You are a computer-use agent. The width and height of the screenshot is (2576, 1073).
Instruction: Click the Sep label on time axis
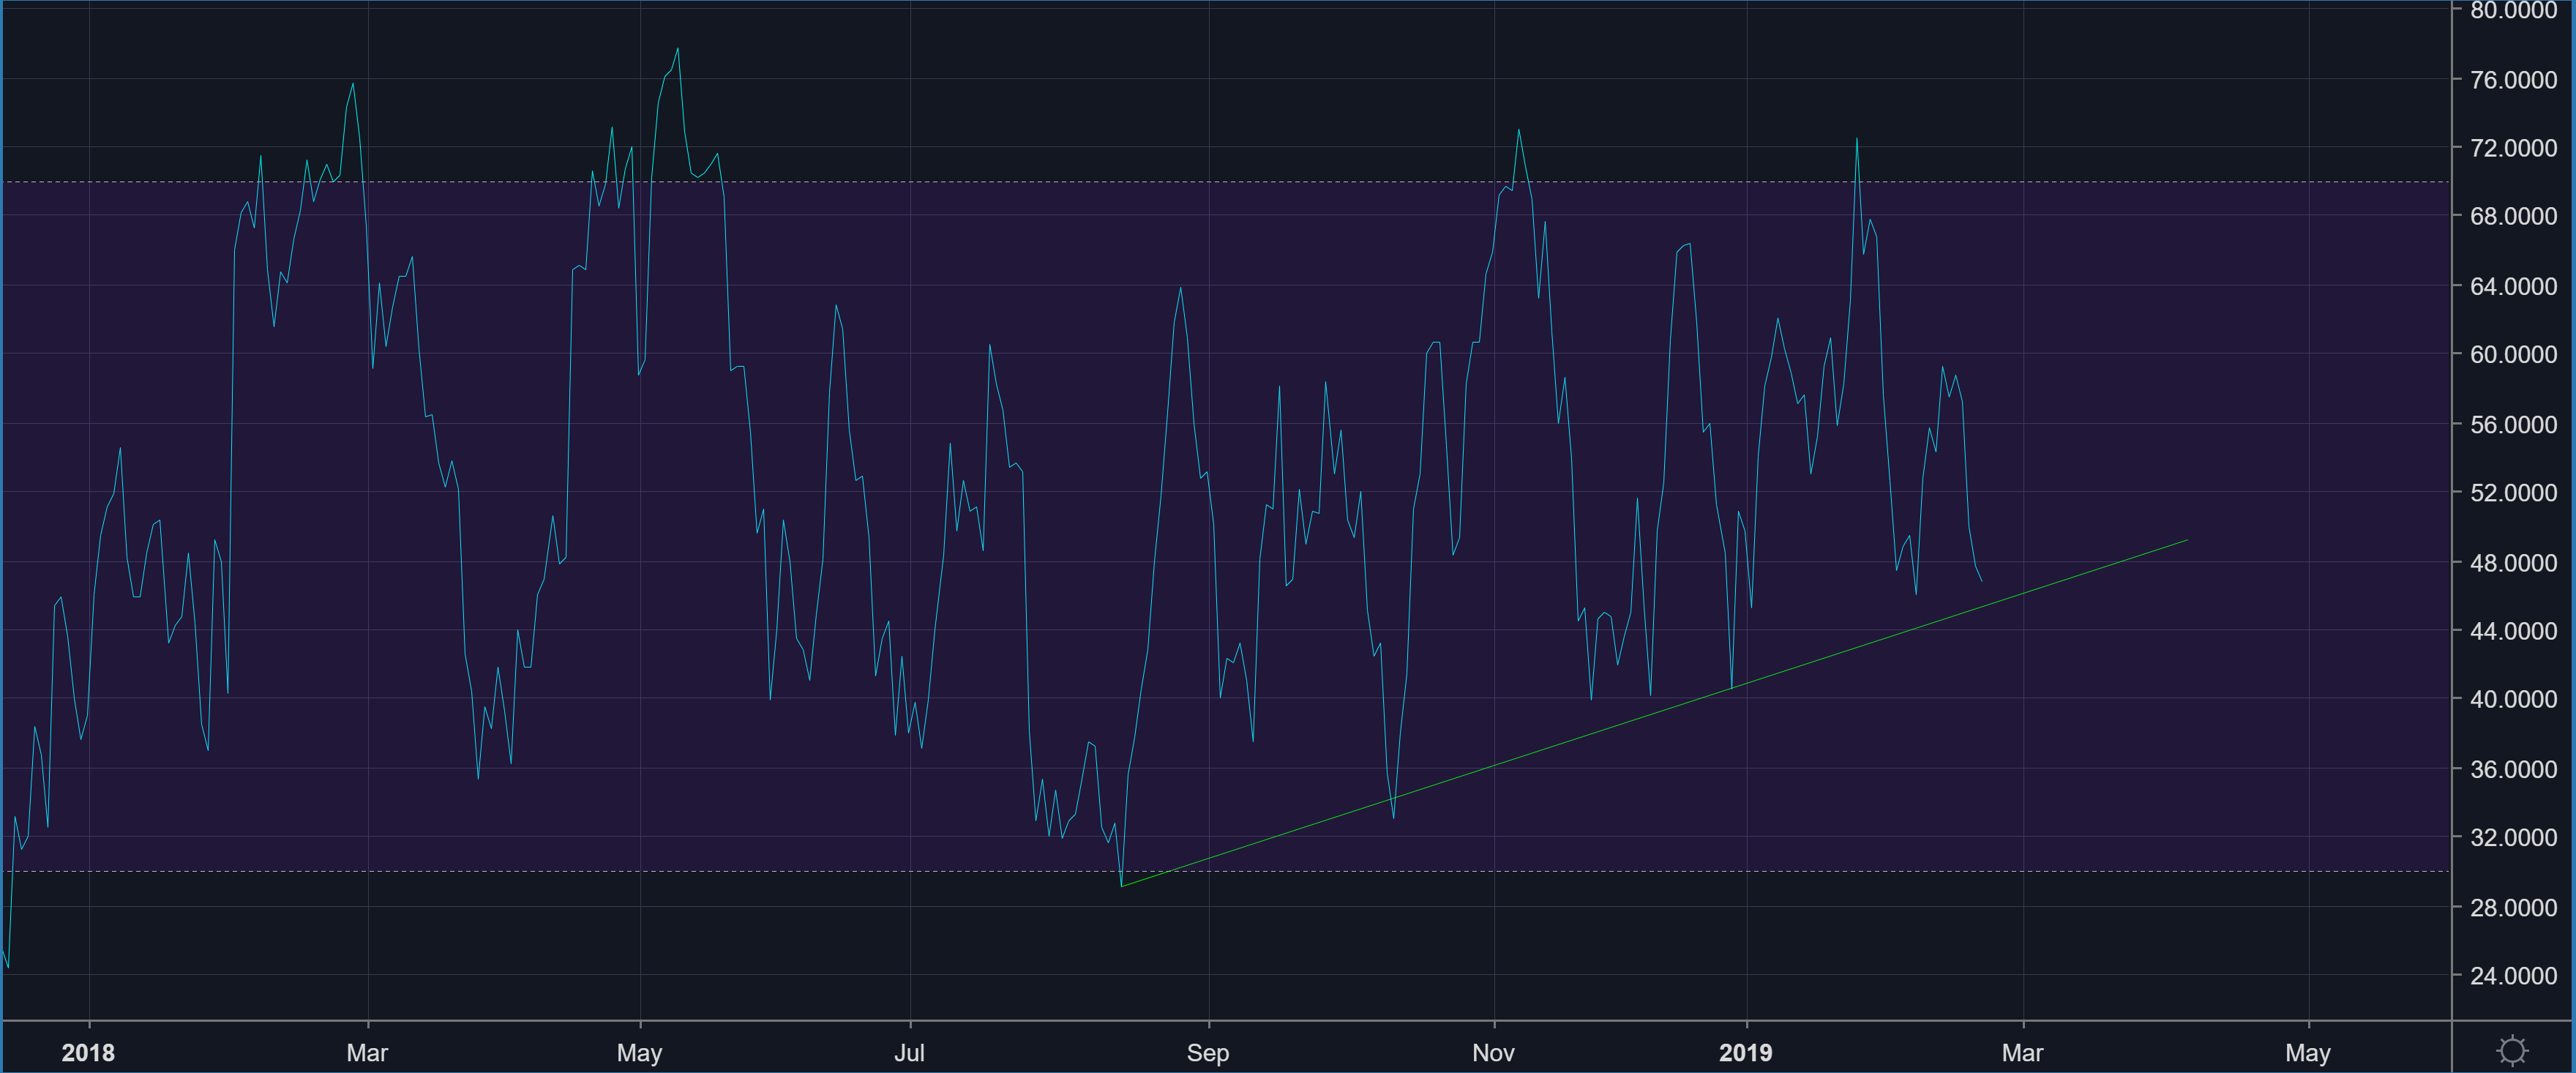[x=1207, y=1052]
